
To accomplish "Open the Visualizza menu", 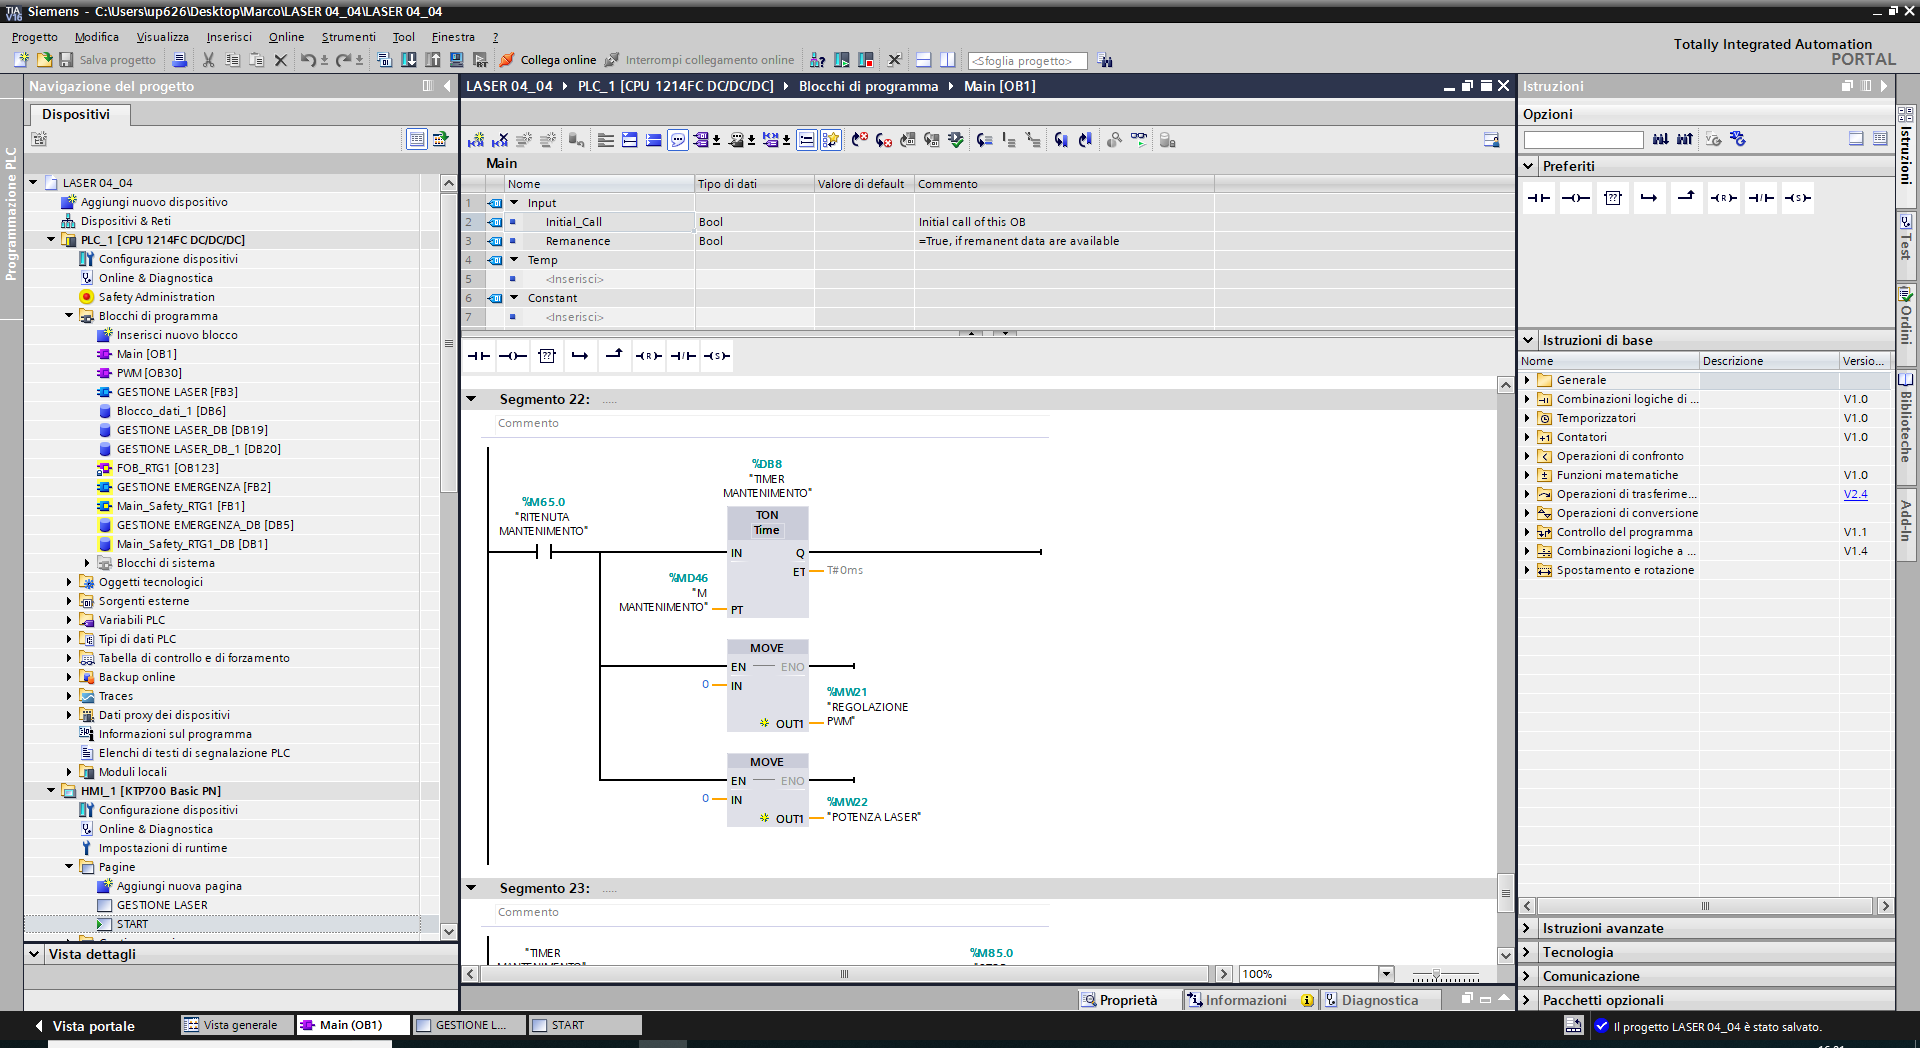I will tap(163, 37).
